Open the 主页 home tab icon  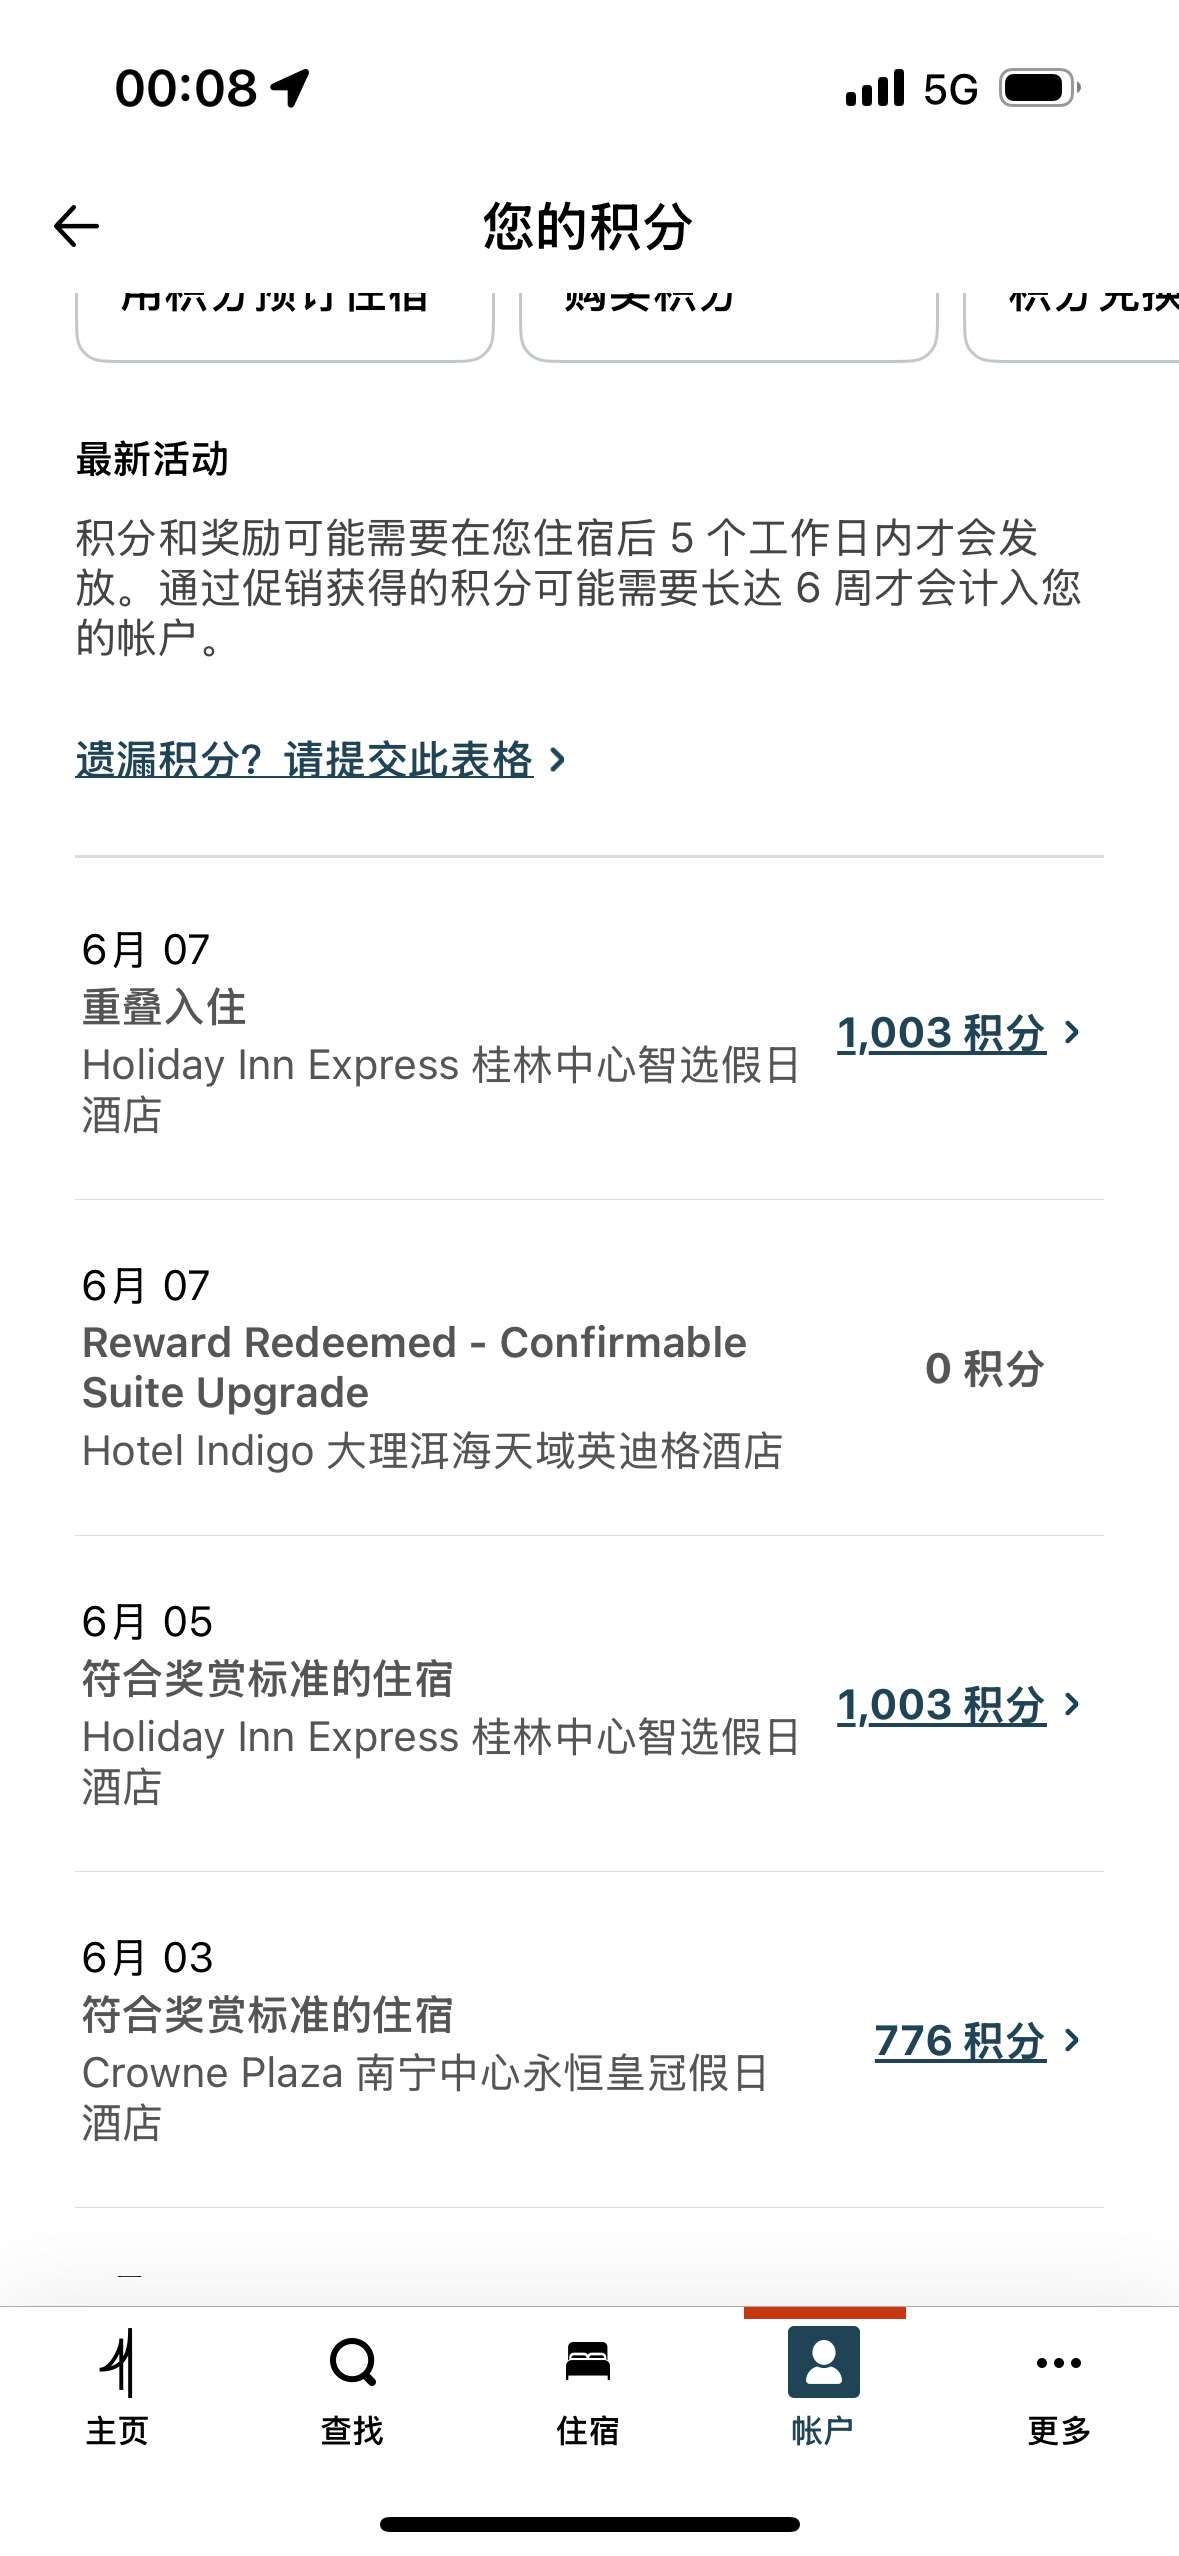coord(117,2363)
